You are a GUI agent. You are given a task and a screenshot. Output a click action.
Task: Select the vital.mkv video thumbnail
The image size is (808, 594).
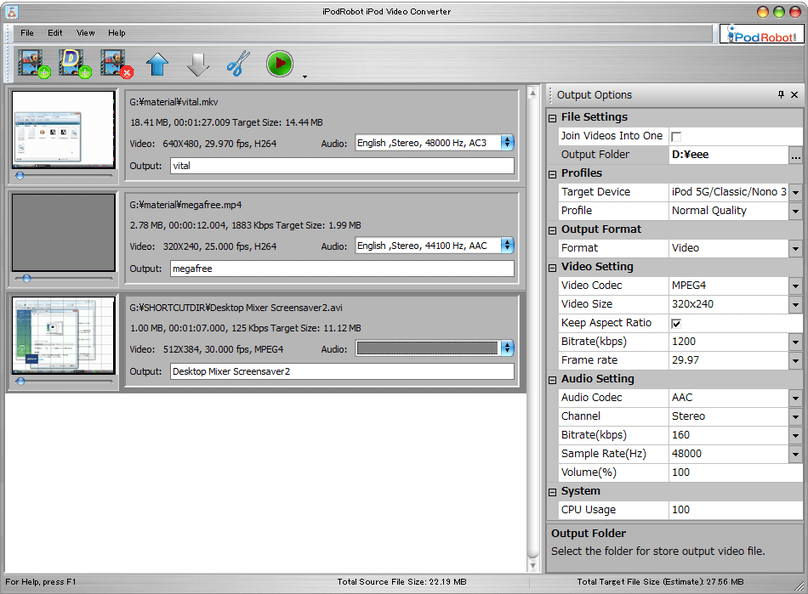coord(63,130)
